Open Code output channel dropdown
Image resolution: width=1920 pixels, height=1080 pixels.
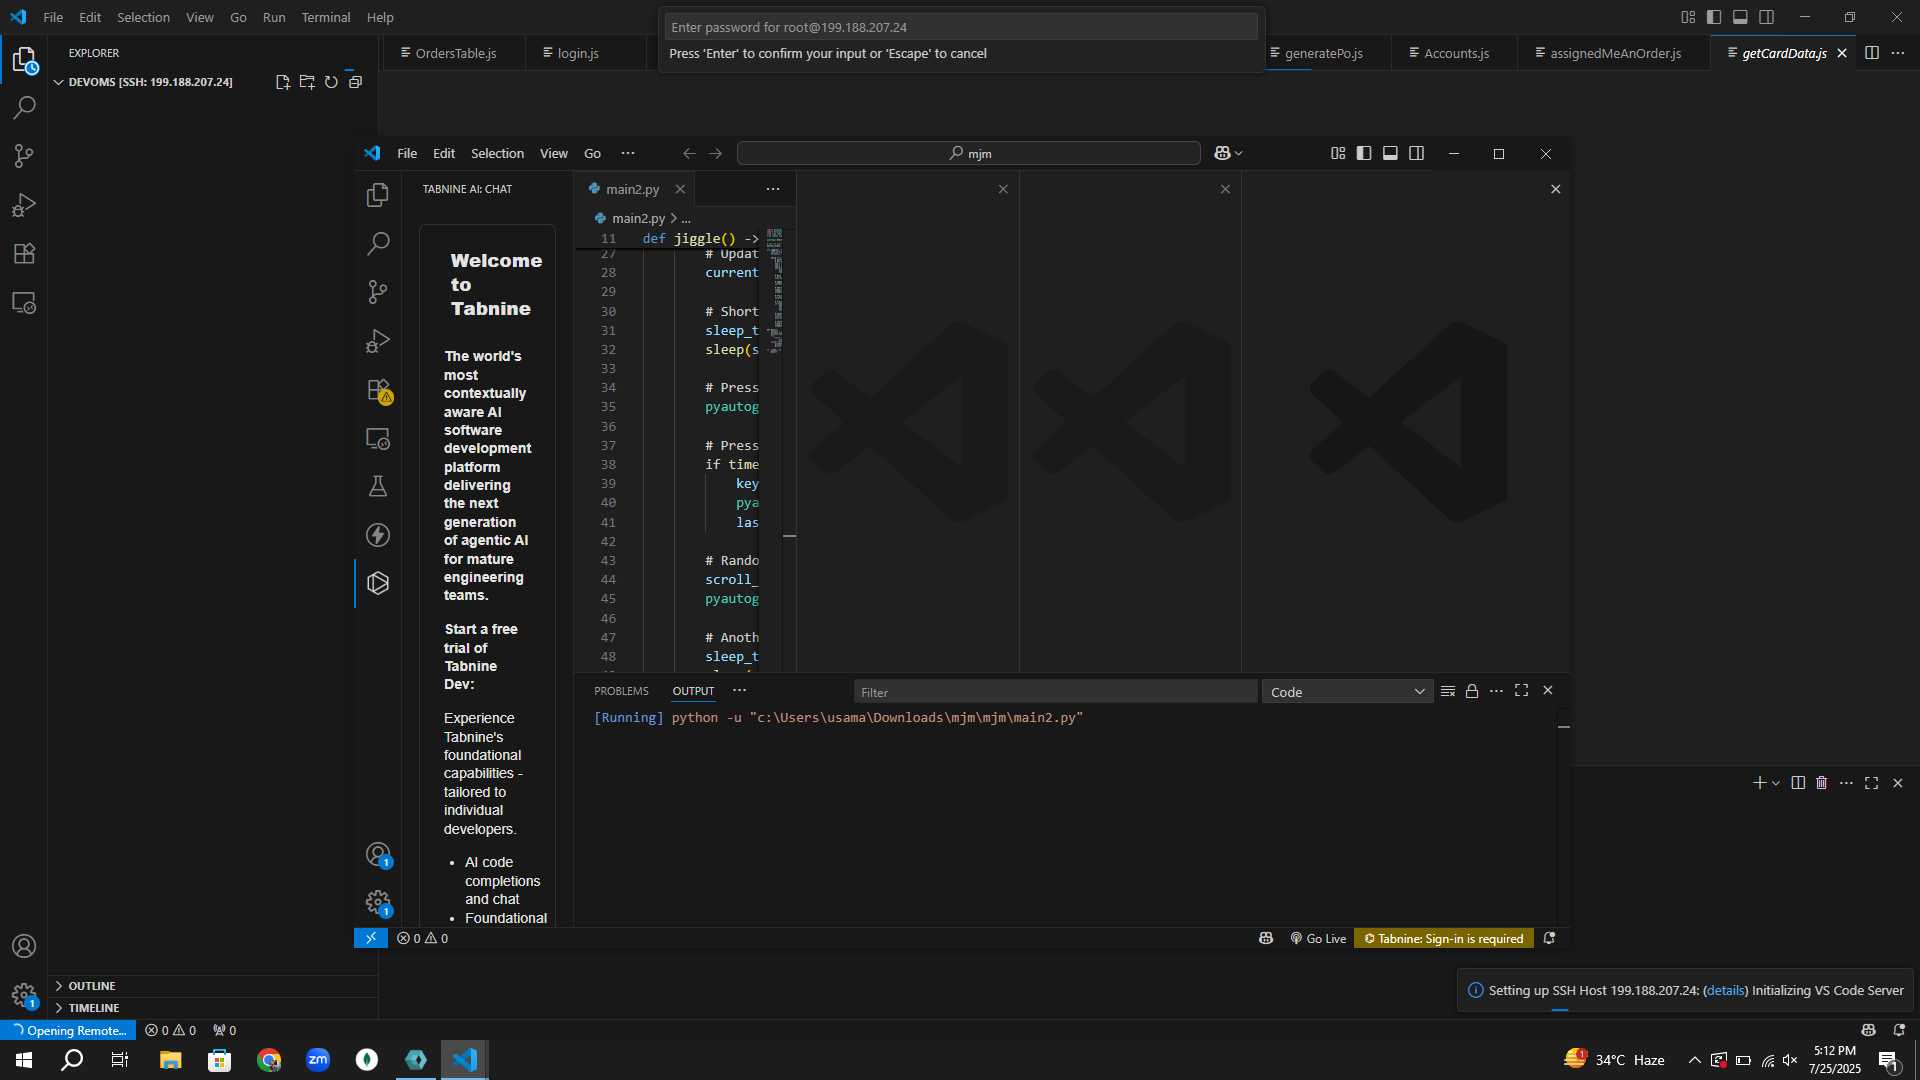click(1347, 692)
